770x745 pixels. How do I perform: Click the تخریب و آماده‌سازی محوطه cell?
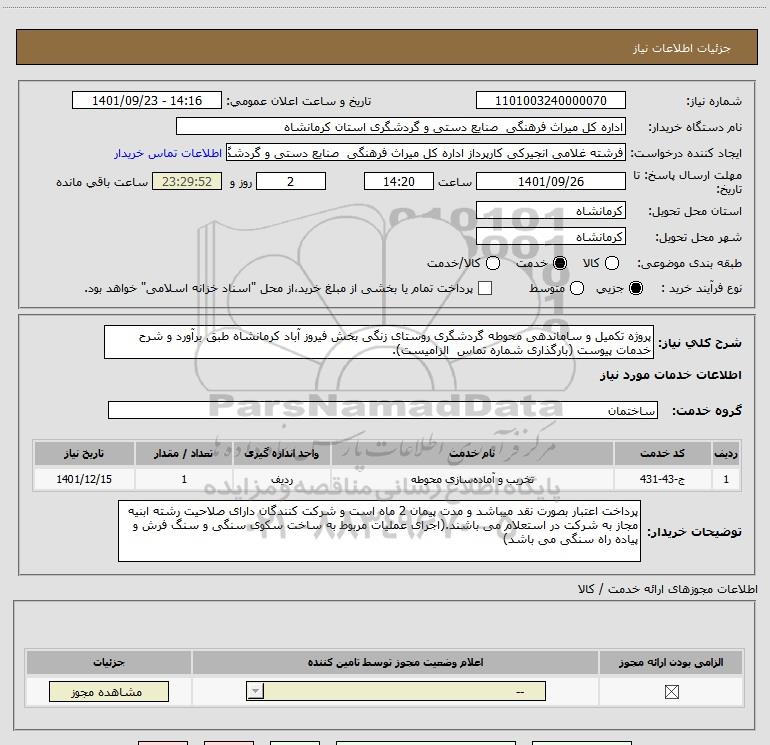click(x=472, y=479)
